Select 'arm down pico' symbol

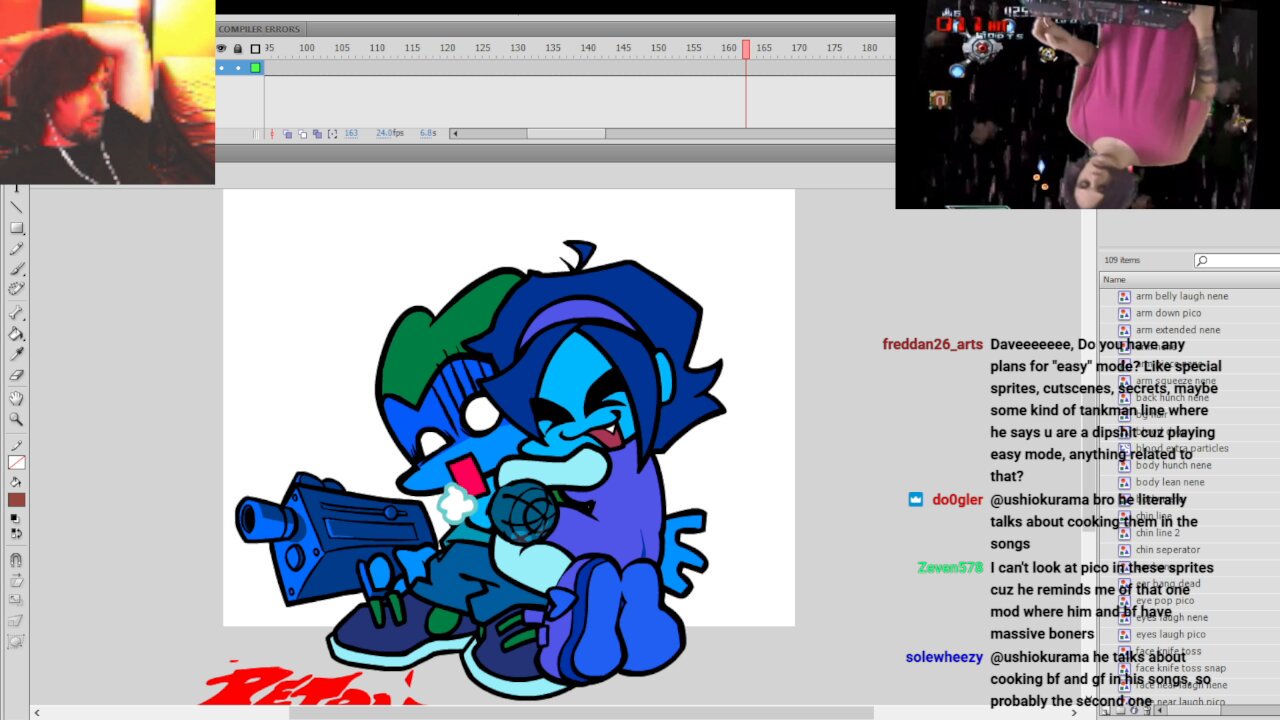[1168, 313]
